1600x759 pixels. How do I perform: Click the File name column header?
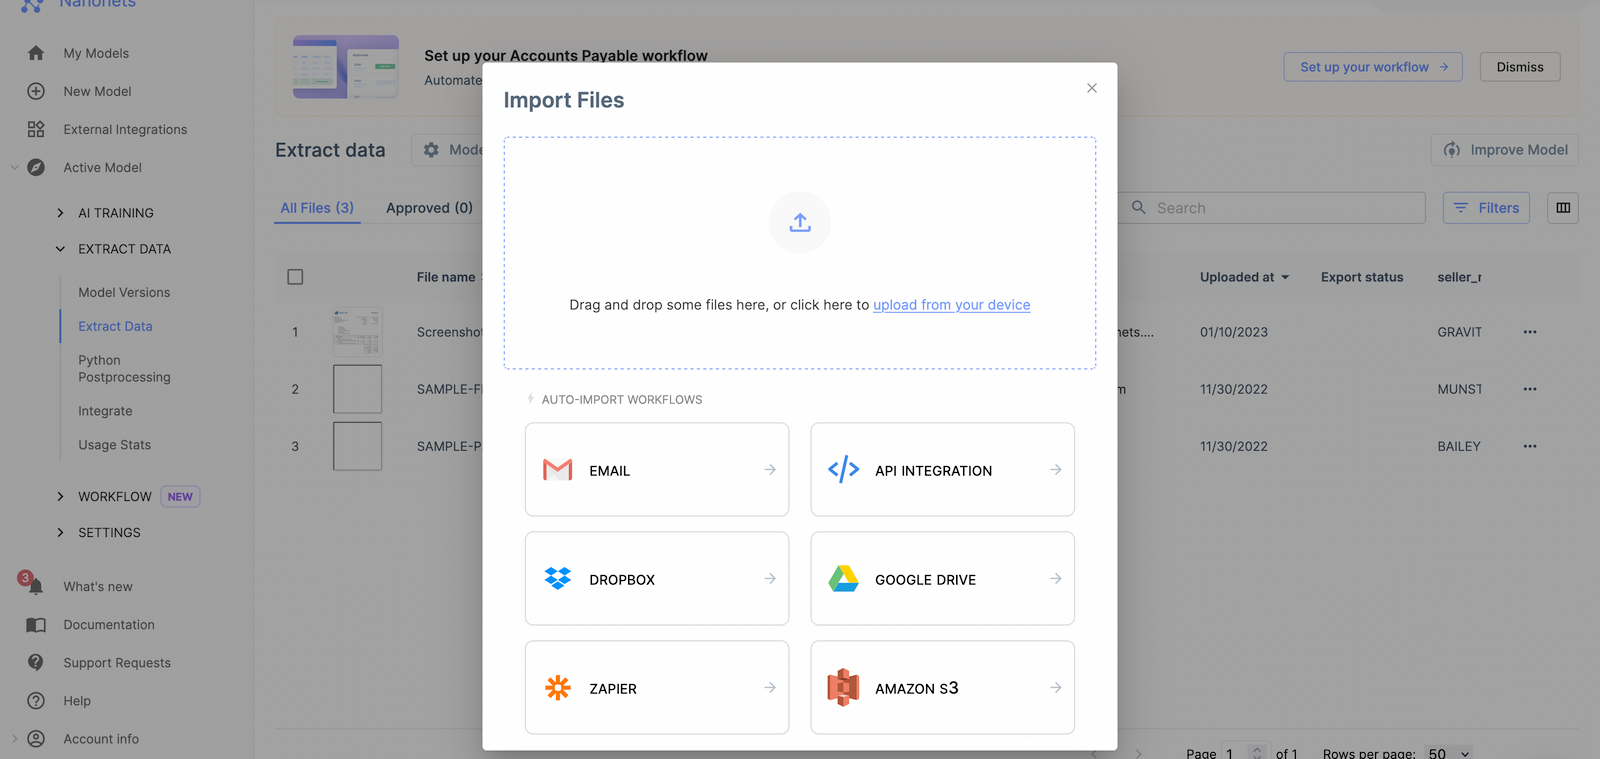446,277
